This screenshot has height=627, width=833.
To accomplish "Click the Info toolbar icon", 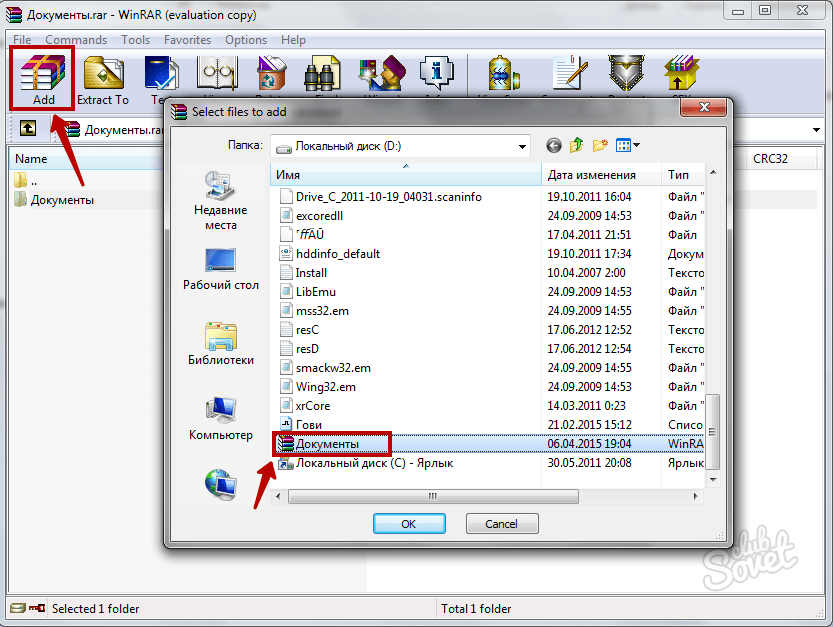I will pyautogui.click(x=436, y=75).
